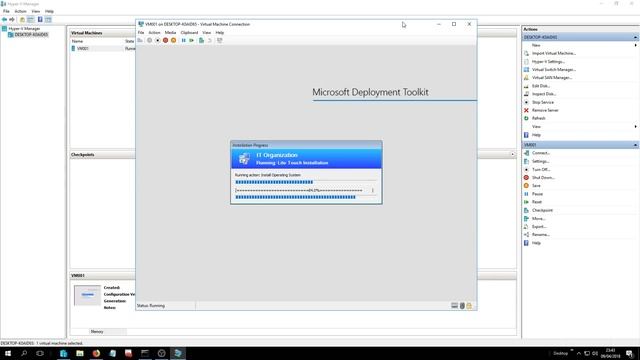Click Rename action for VM001
This screenshot has height=360, width=640.
[x=540, y=235]
